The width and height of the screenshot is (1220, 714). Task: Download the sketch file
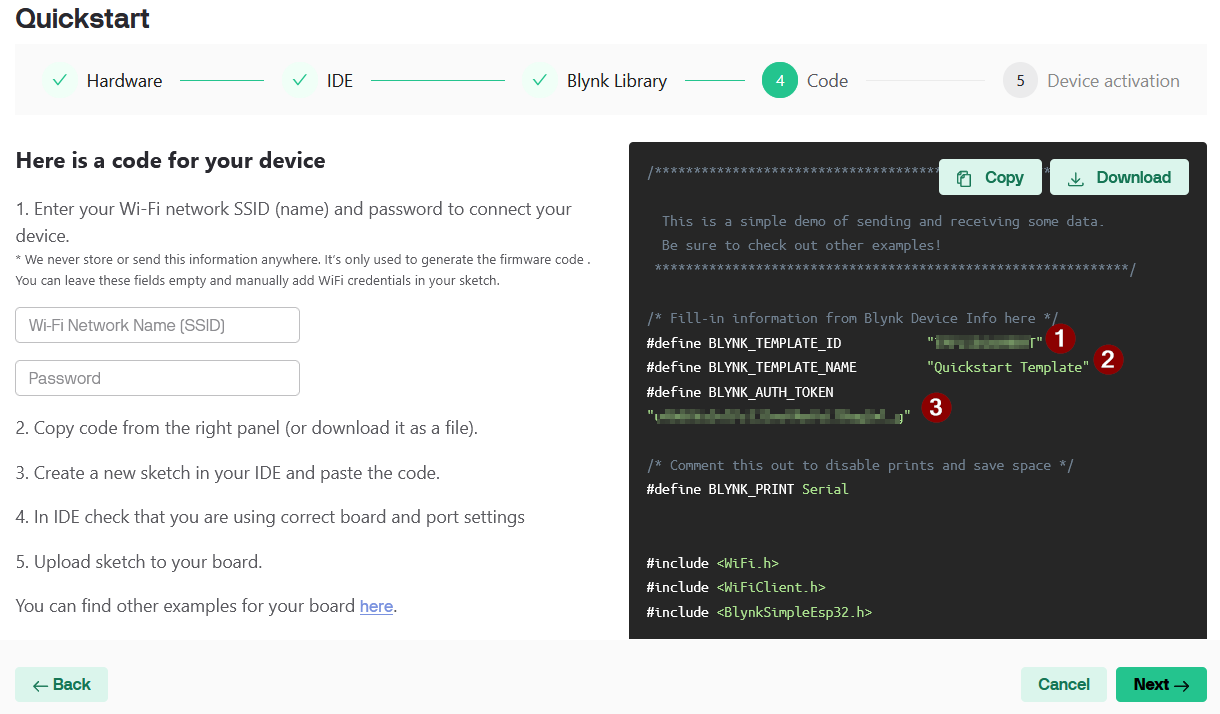(x=1119, y=178)
